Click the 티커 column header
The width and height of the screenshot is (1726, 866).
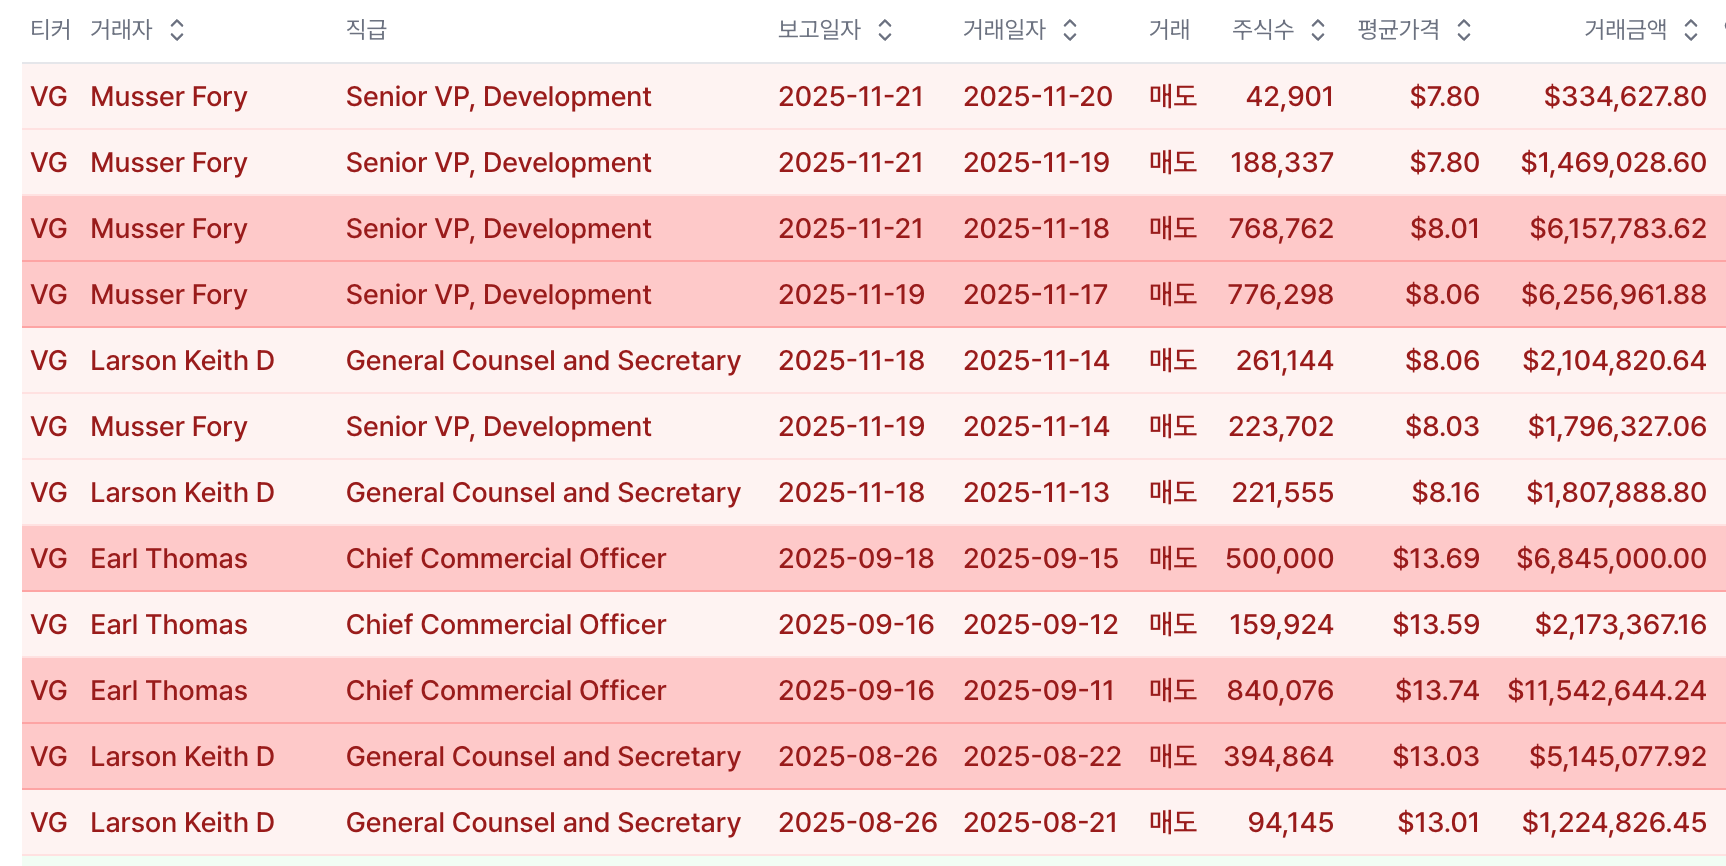click(50, 30)
